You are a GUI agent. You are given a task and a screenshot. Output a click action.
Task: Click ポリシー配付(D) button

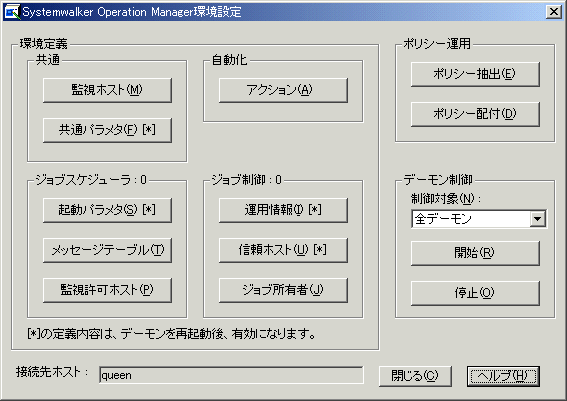[475, 114]
